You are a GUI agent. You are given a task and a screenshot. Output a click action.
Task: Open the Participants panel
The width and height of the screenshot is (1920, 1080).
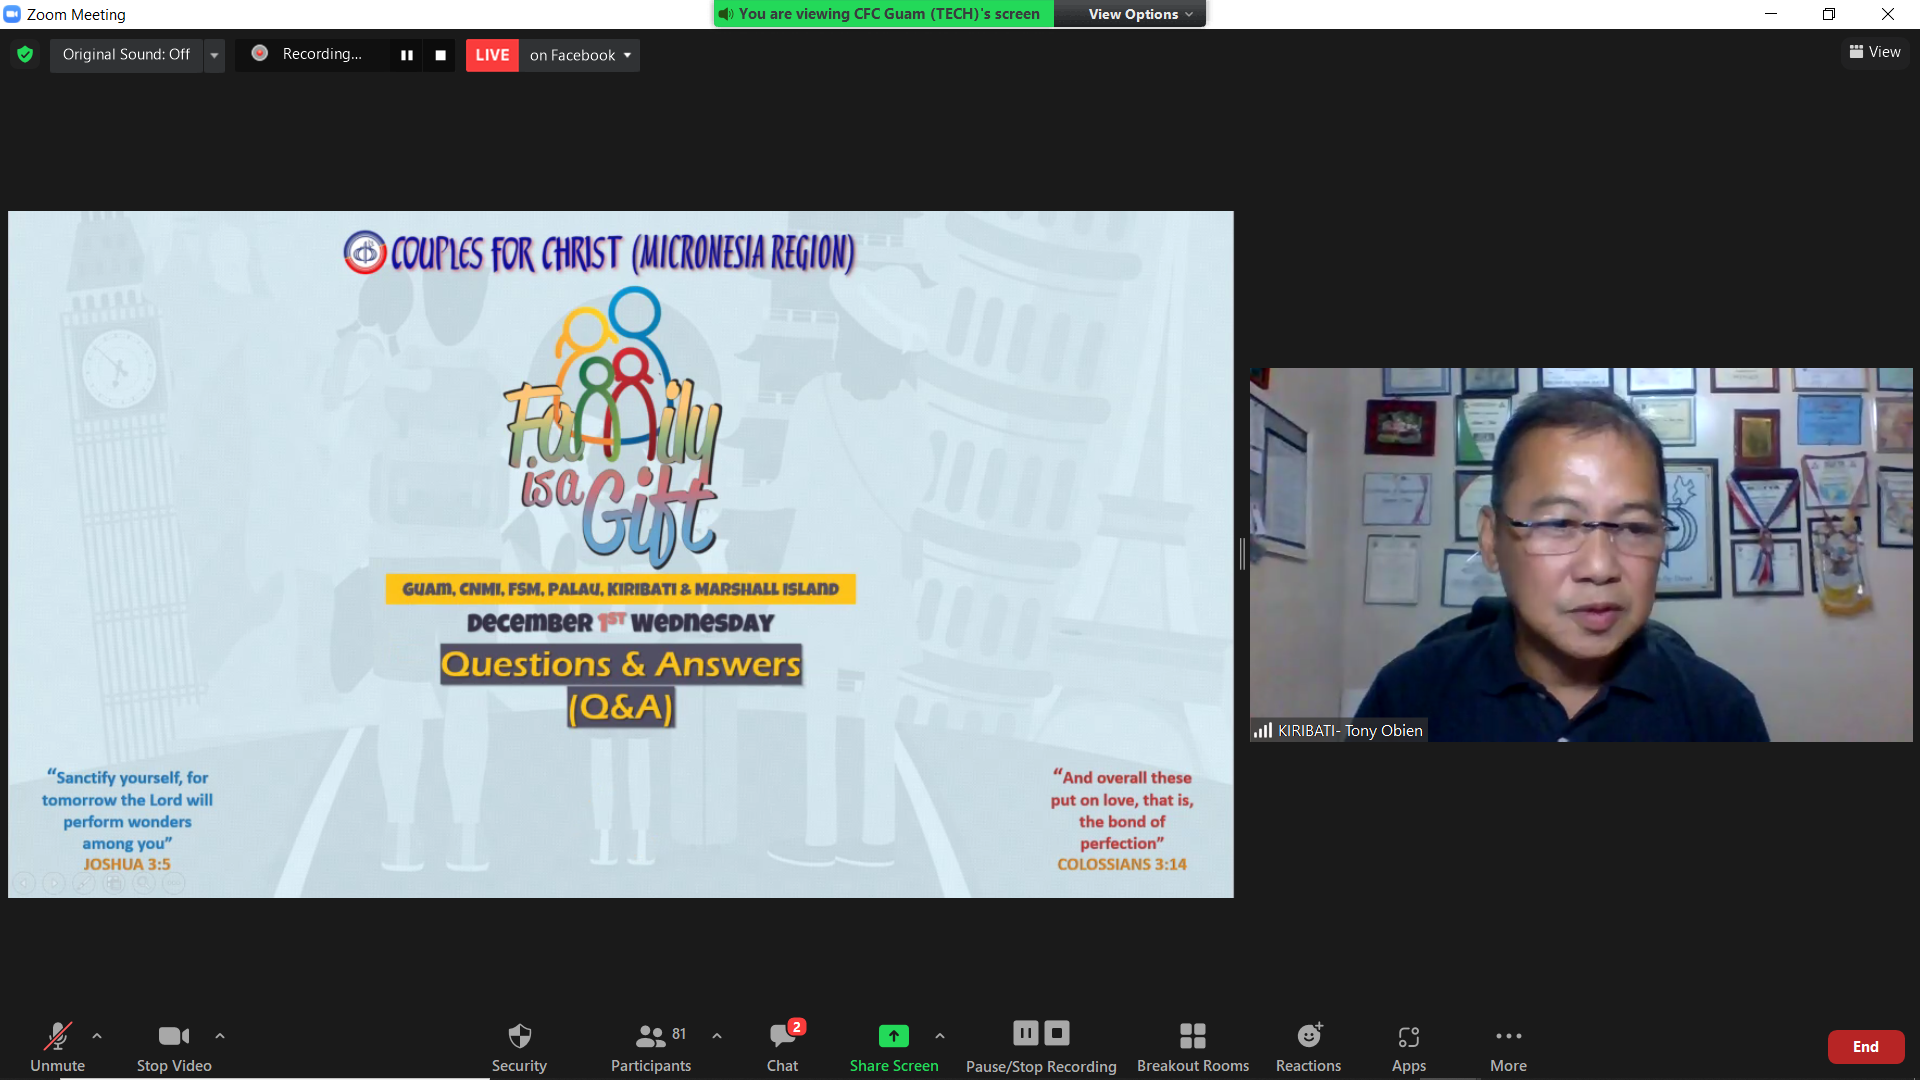(651, 1046)
